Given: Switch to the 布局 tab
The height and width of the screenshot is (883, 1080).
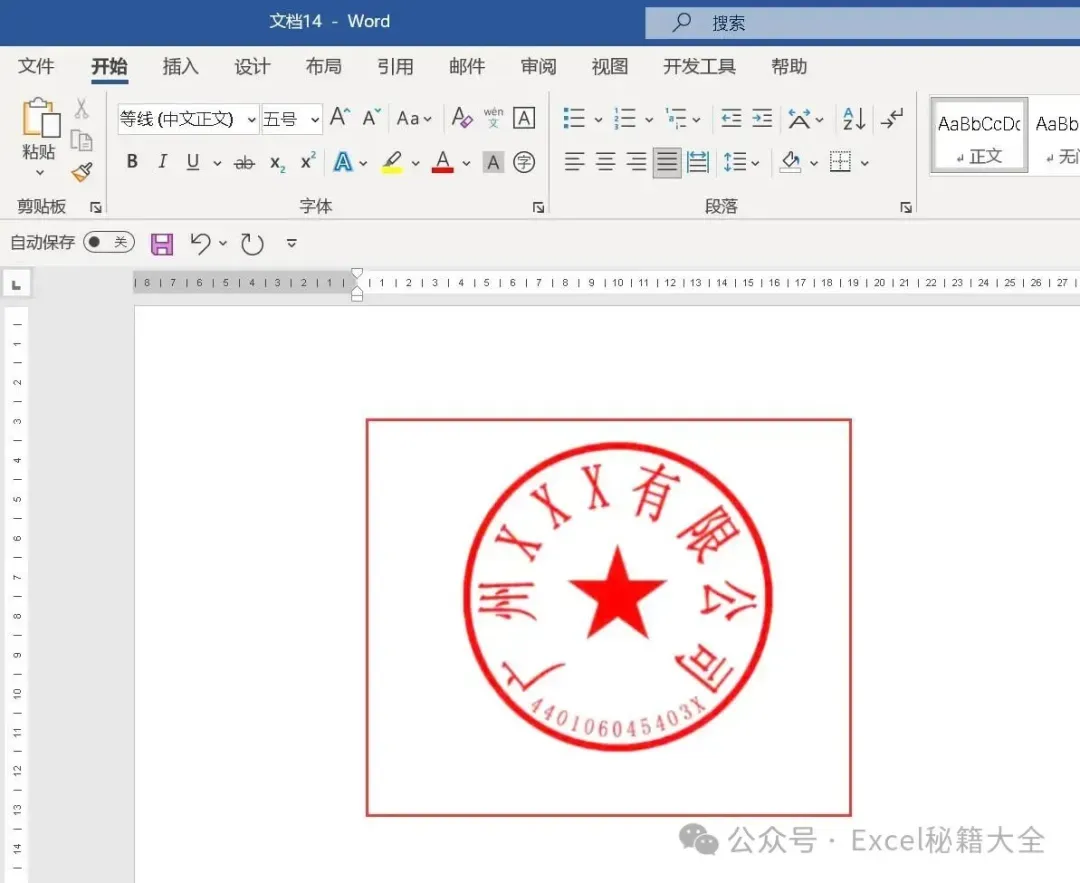Looking at the screenshot, I should tap(324, 66).
